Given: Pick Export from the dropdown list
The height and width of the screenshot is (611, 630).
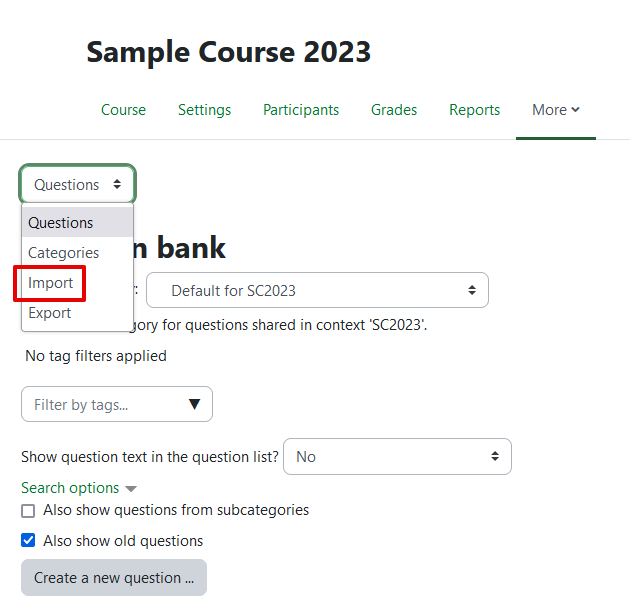Looking at the screenshot, I should [x=50, y=313].
